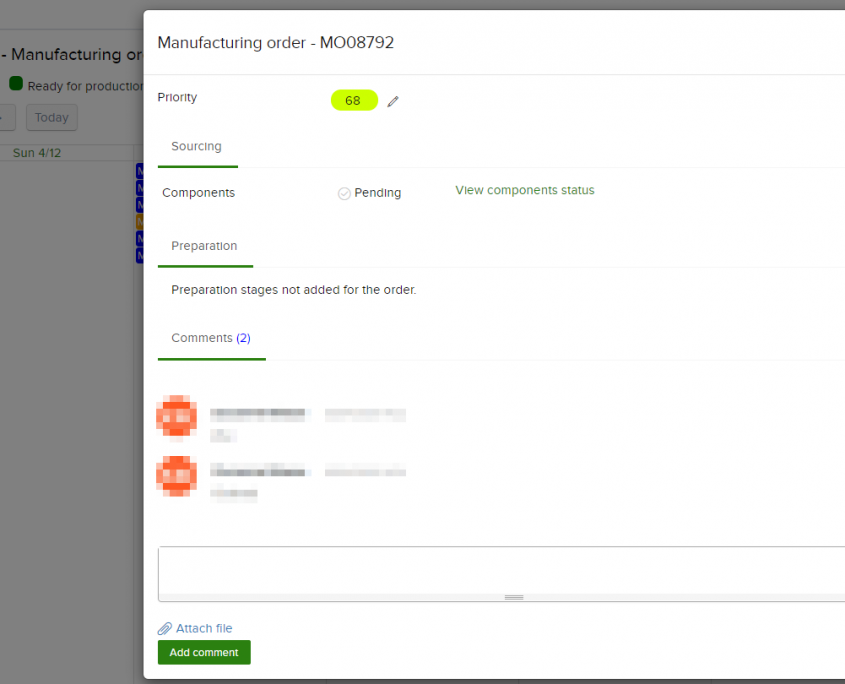Viewport: 845px width, 684px height.
Task: Click the Sun 4/12 date header
Action: click(x=37, y=153)
